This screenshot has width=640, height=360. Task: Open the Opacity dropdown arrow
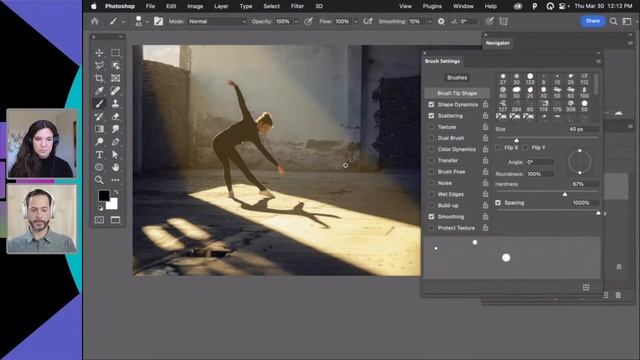(x=296, y=21)
